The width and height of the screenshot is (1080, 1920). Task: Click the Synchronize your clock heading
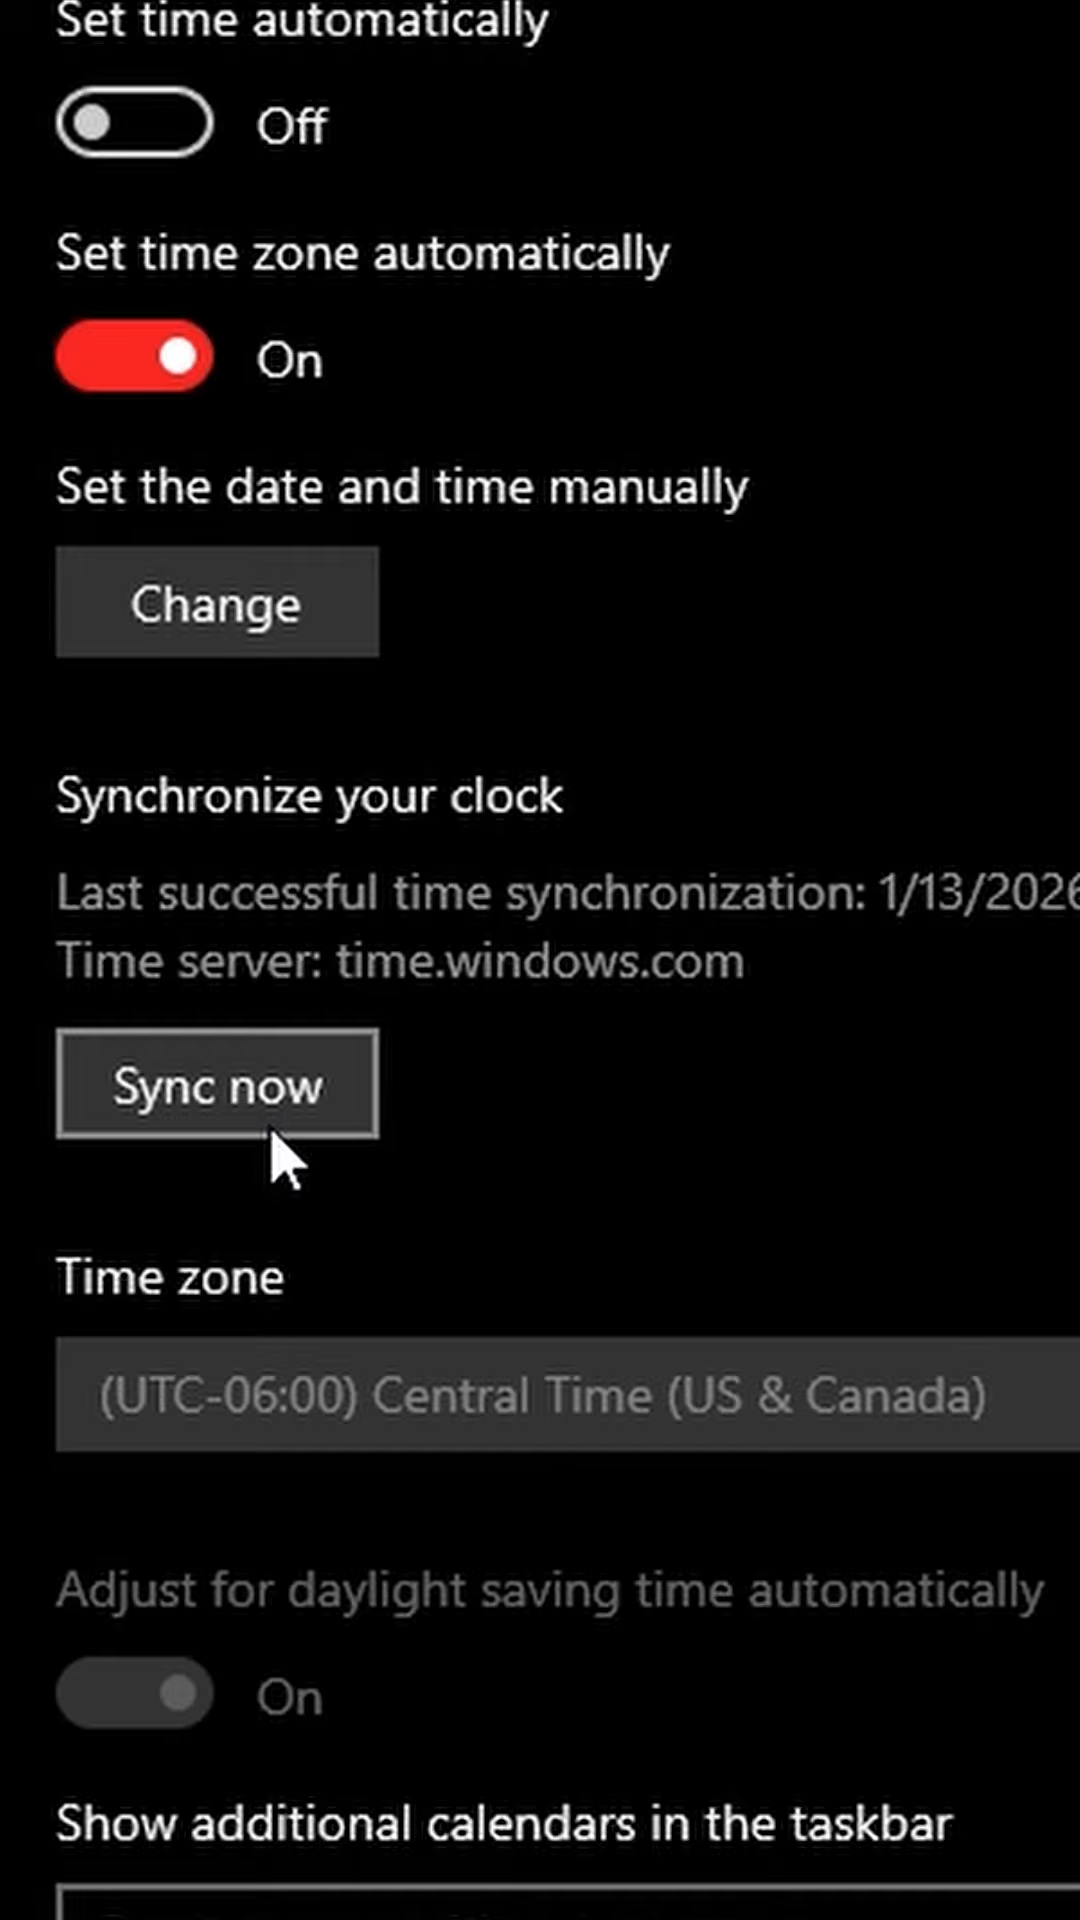[309, 797]
